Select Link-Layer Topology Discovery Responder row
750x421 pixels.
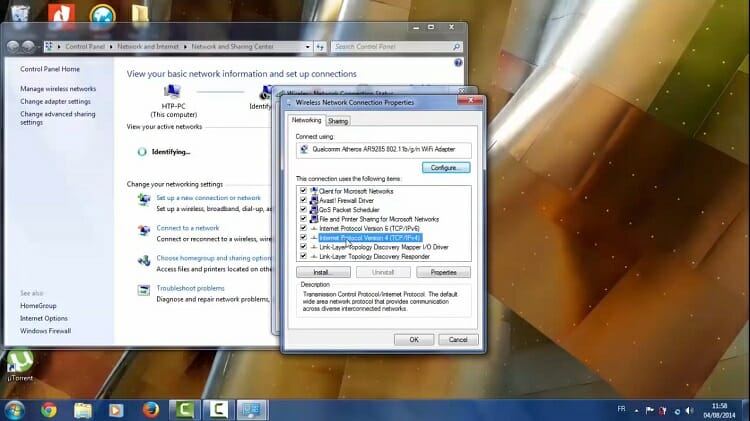[375, 257]
